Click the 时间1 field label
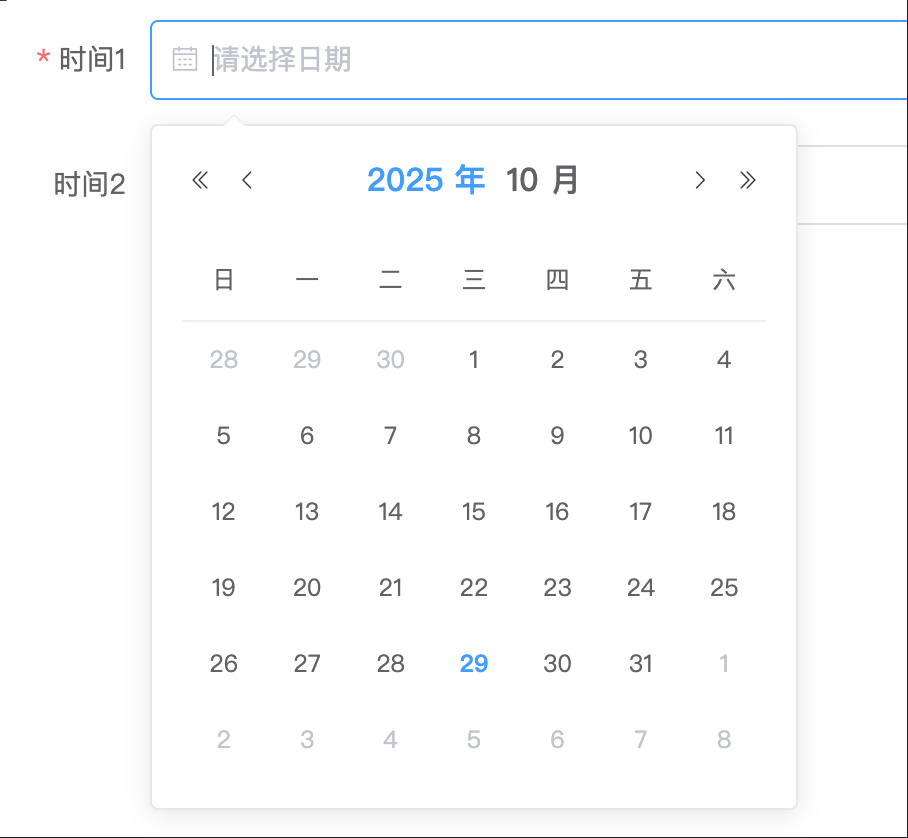 point(92,60)
